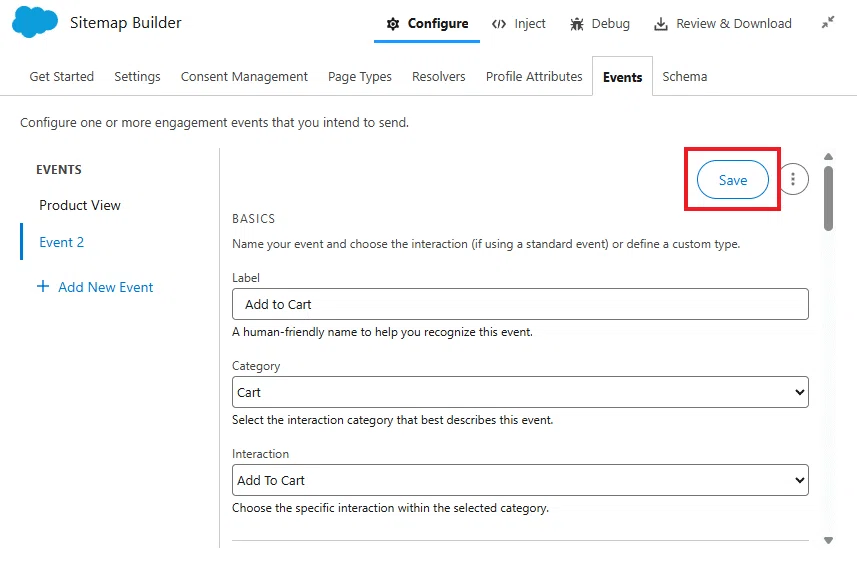The image size is (857, 579).
Task: Select the Get Started tab
Action: (62, 77)
